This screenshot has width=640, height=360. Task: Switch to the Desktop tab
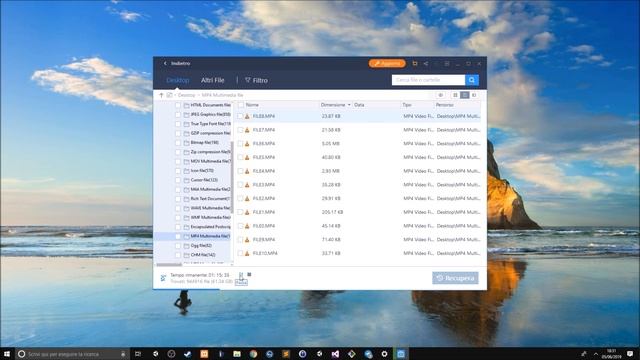[178, 80]
